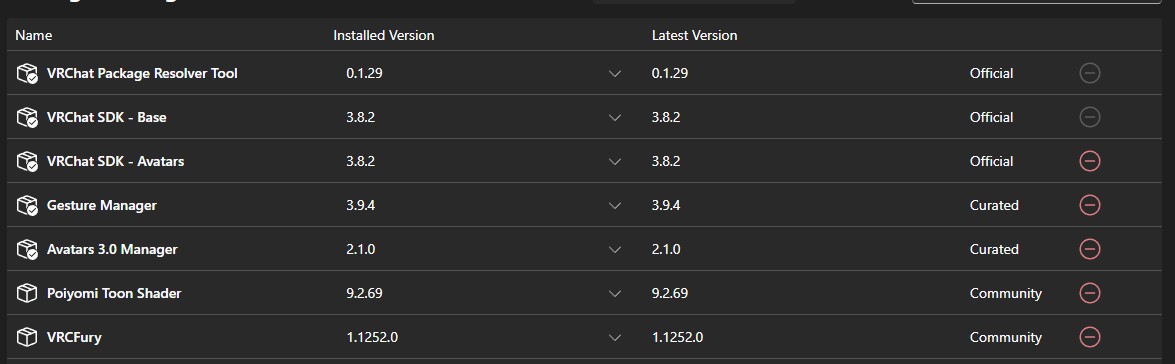Open version dropdown for VRChat SDK - Base
The image size is (1175, 364).
(615, 118)
